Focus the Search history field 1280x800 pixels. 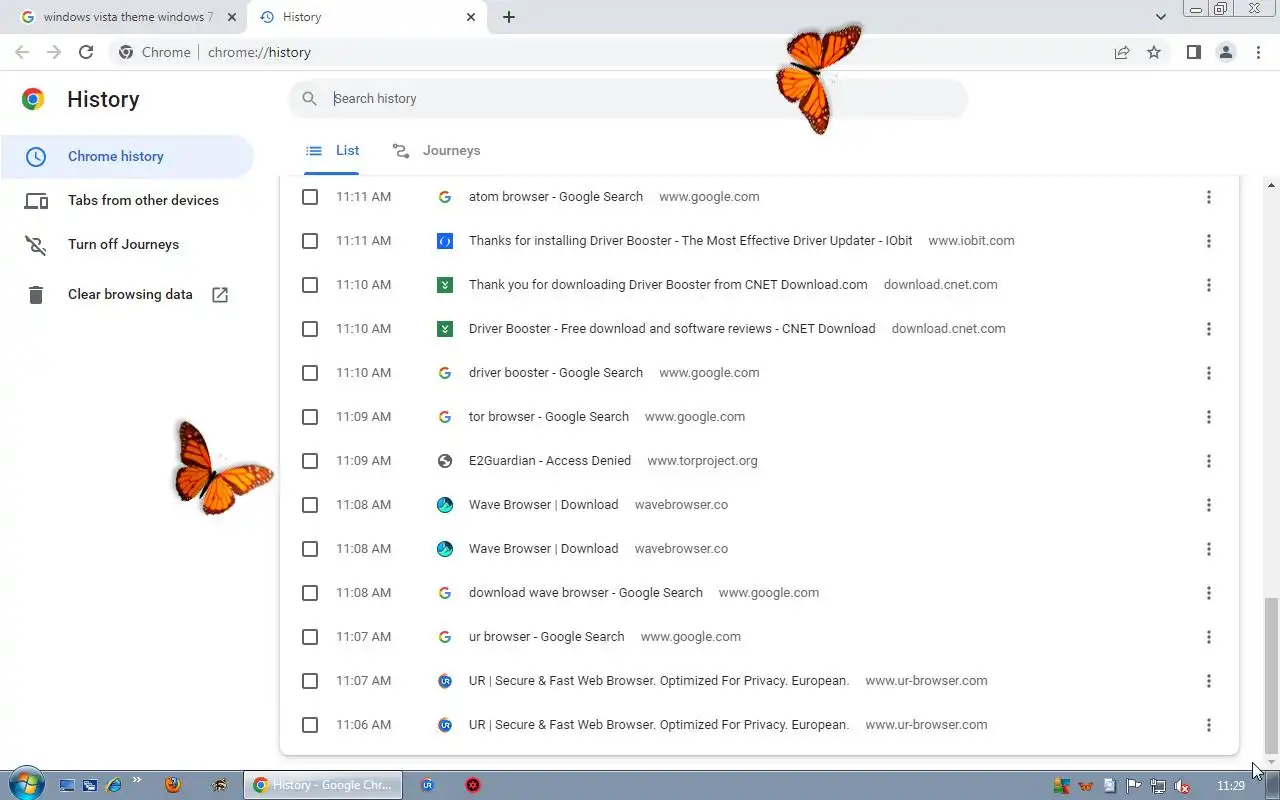click(x=628, y=98)
